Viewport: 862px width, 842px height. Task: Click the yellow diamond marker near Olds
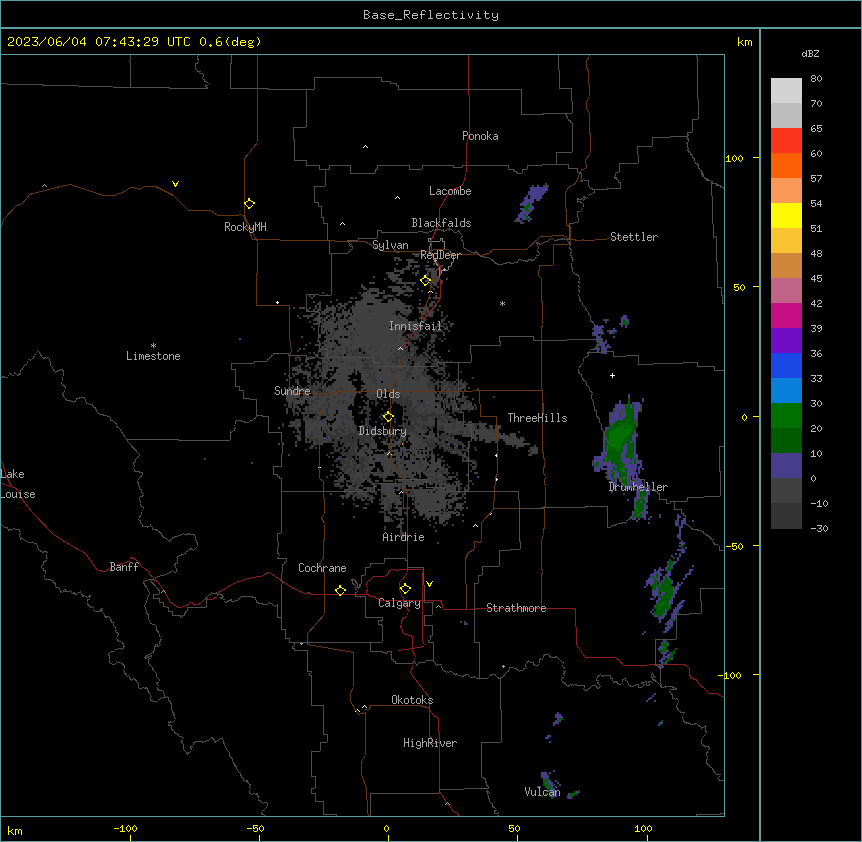click(388, 417)
